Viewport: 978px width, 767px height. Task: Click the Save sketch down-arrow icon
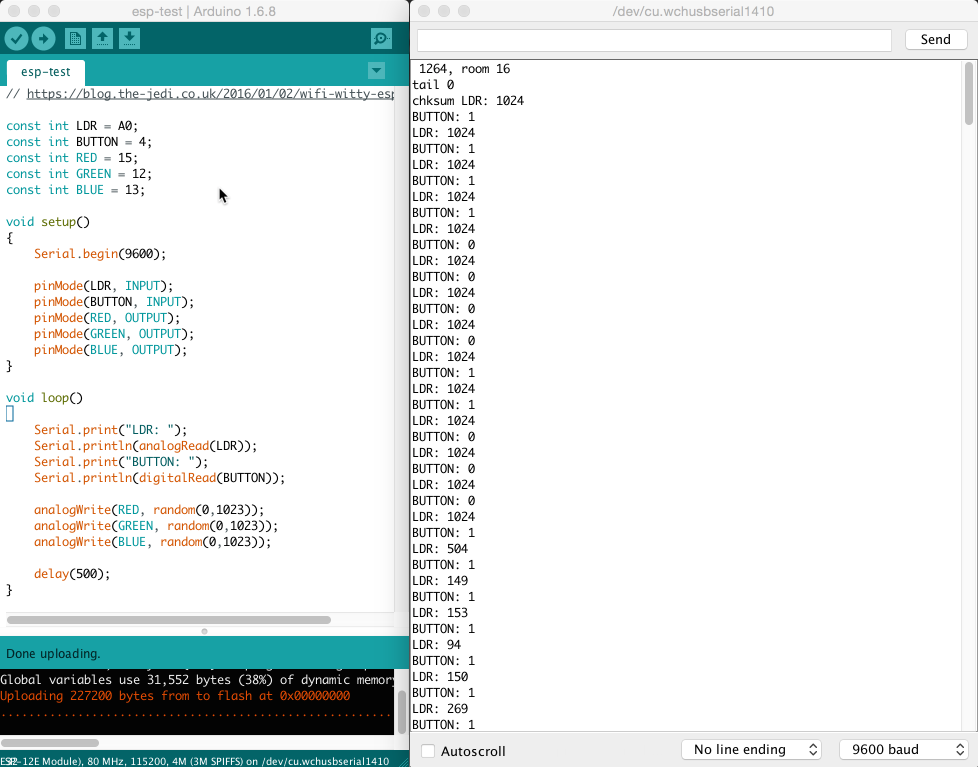point(129,39)
